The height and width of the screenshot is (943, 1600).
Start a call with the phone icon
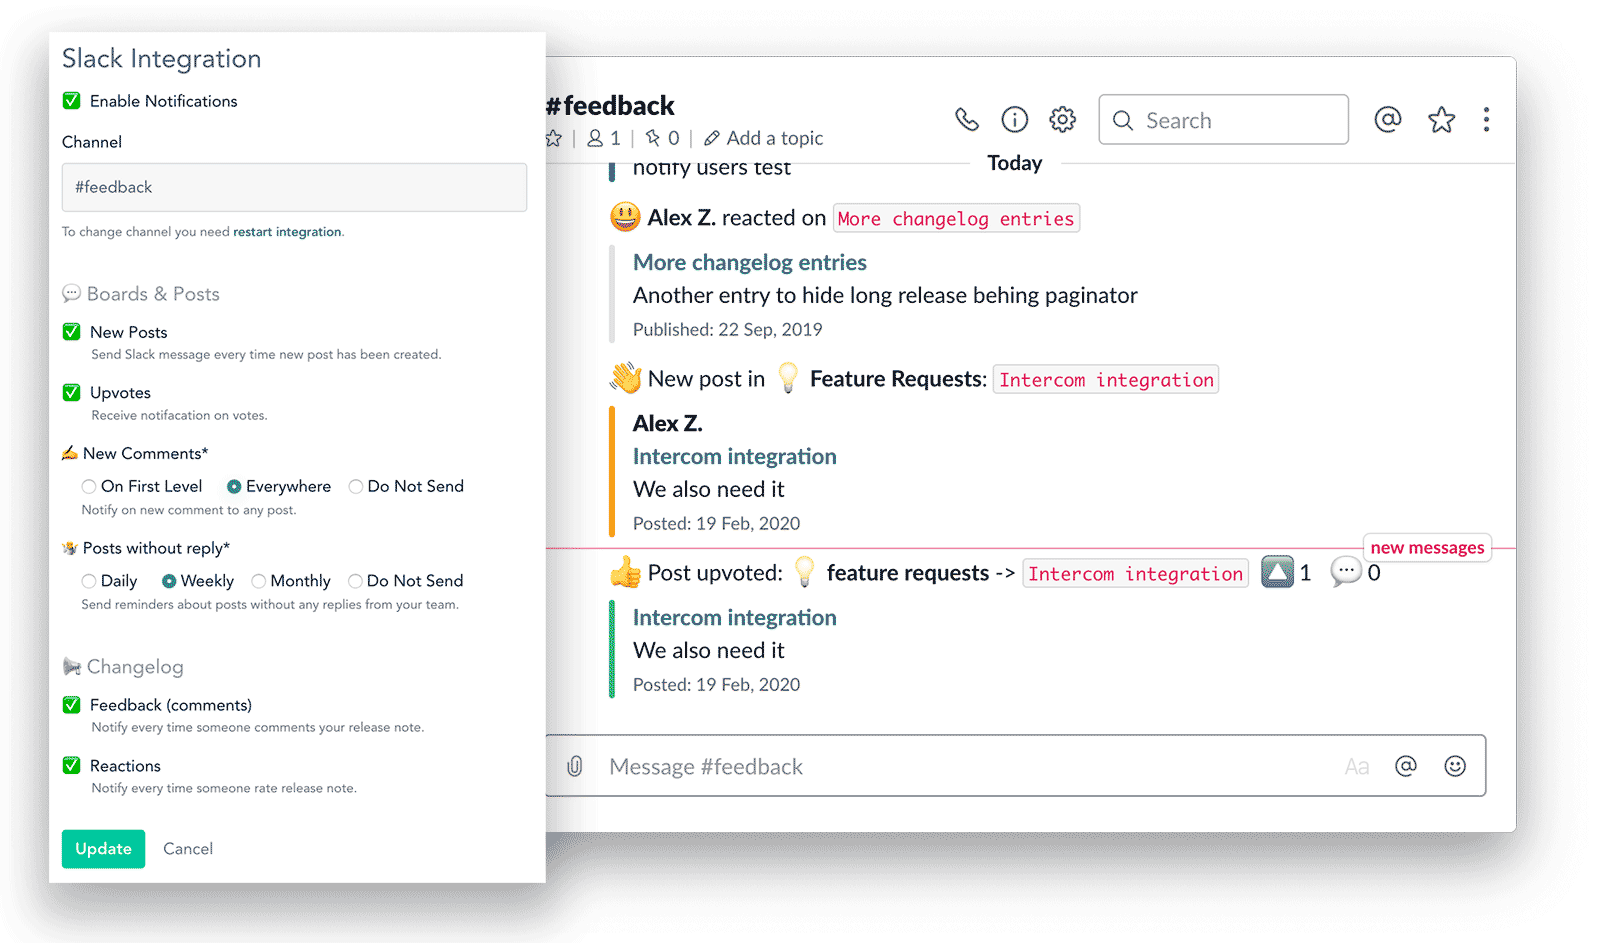coord(966,120)
